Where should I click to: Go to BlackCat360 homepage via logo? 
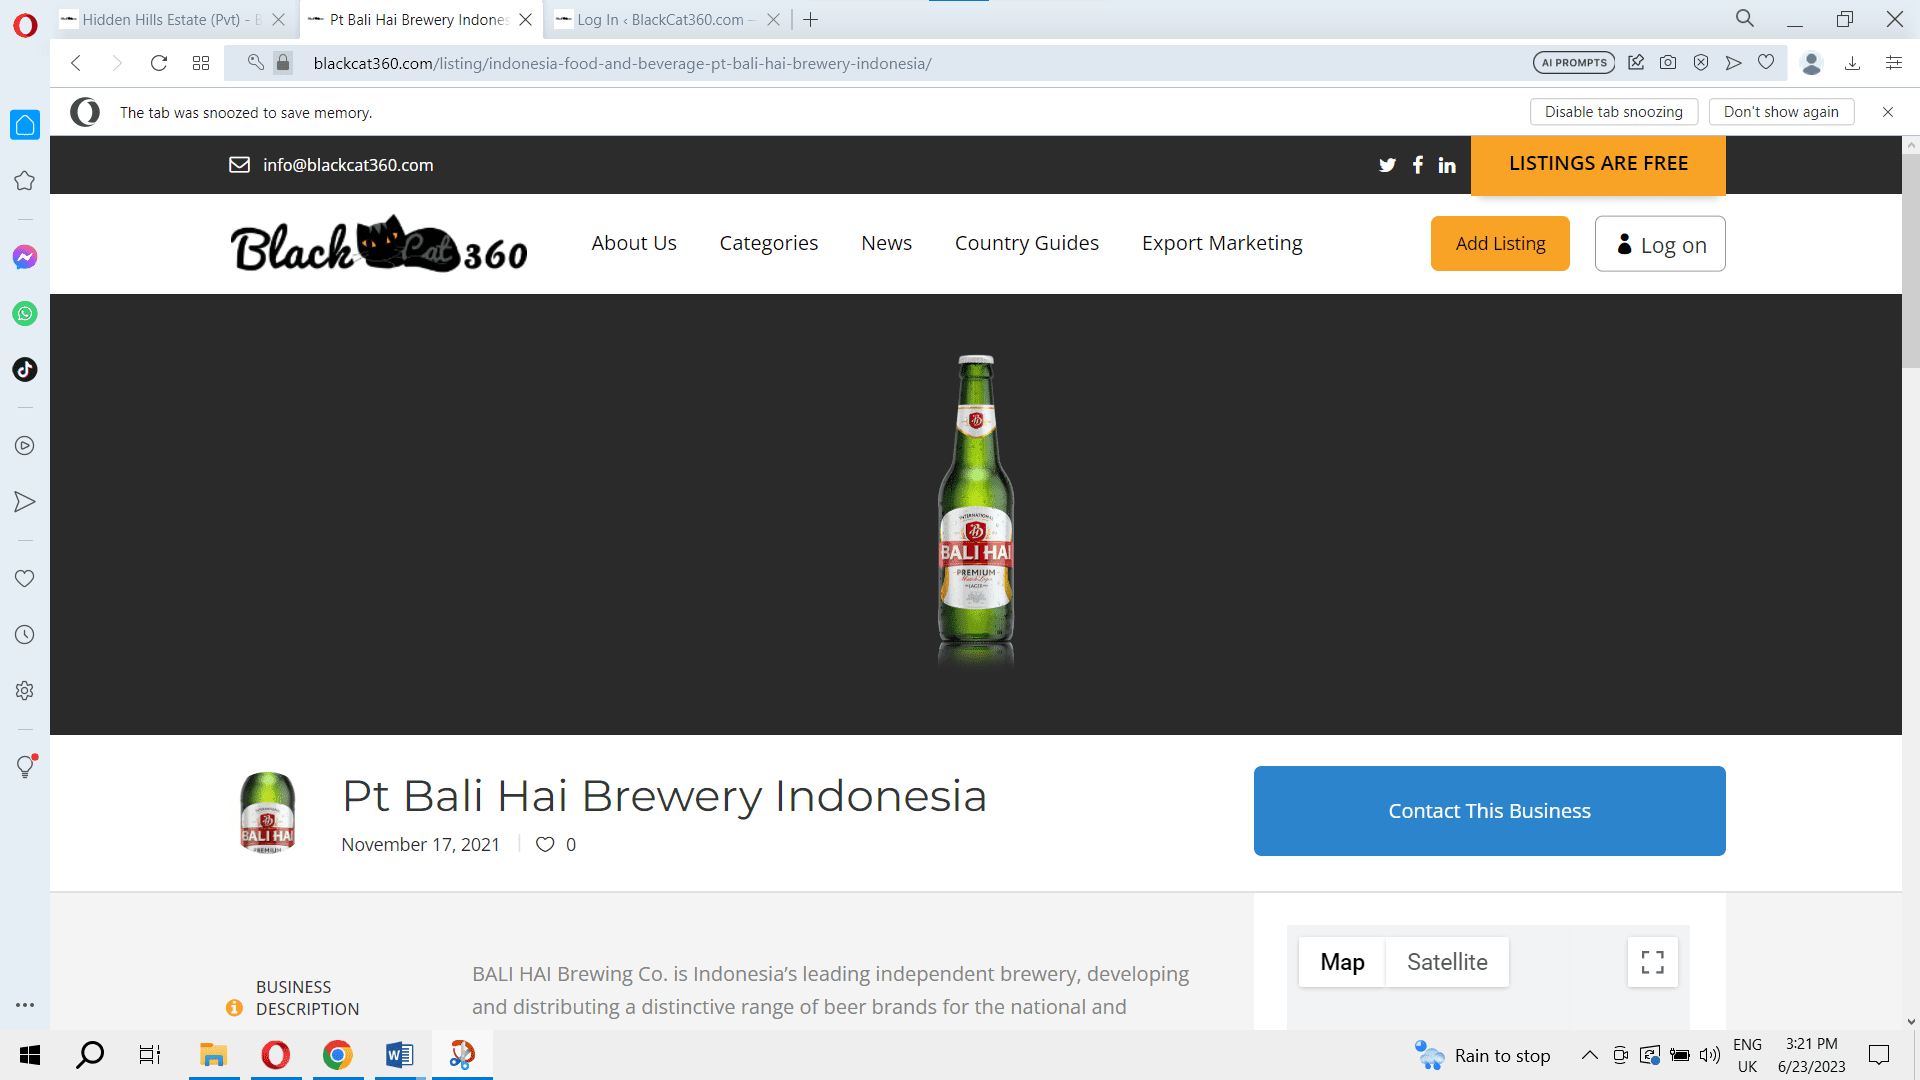[x=379, y=244]
